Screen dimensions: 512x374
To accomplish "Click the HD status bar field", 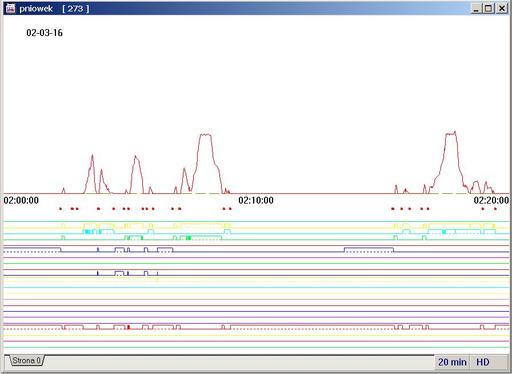I will tap(489, 362).
